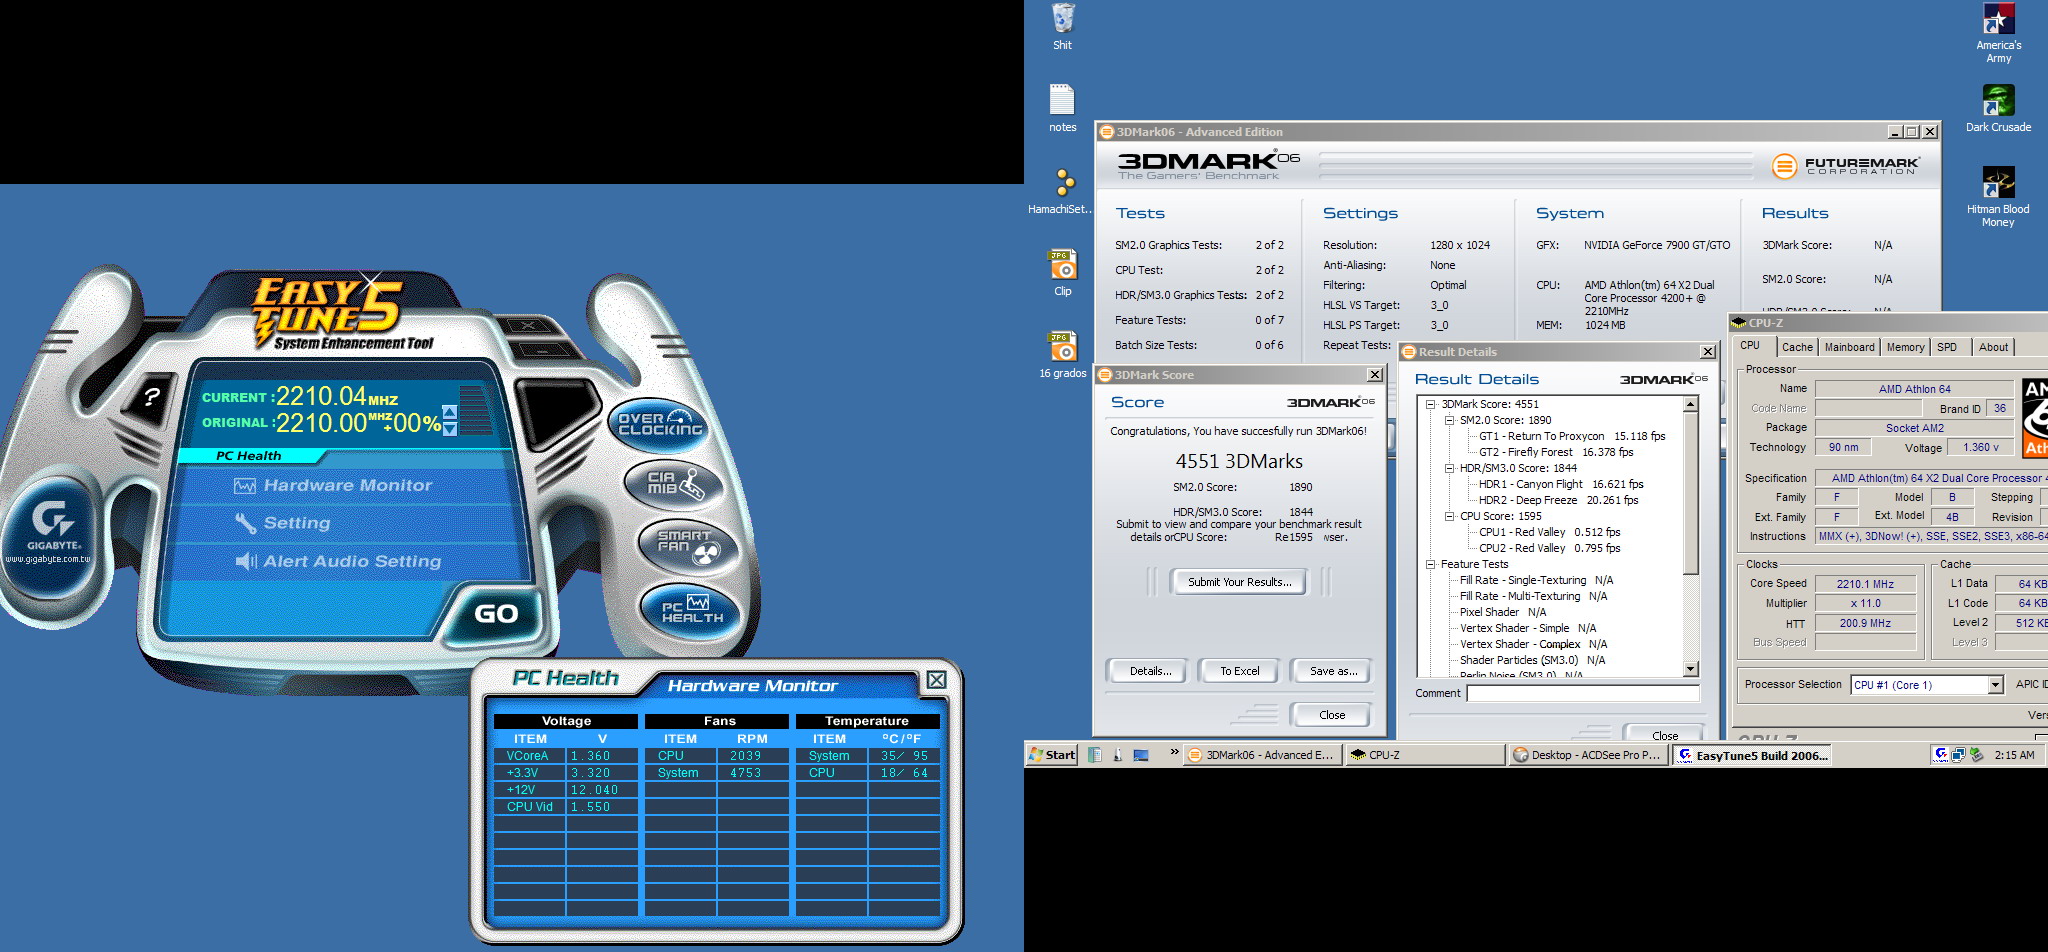Collapse the SM2.0 Score tree node

tap(1449, 420)
